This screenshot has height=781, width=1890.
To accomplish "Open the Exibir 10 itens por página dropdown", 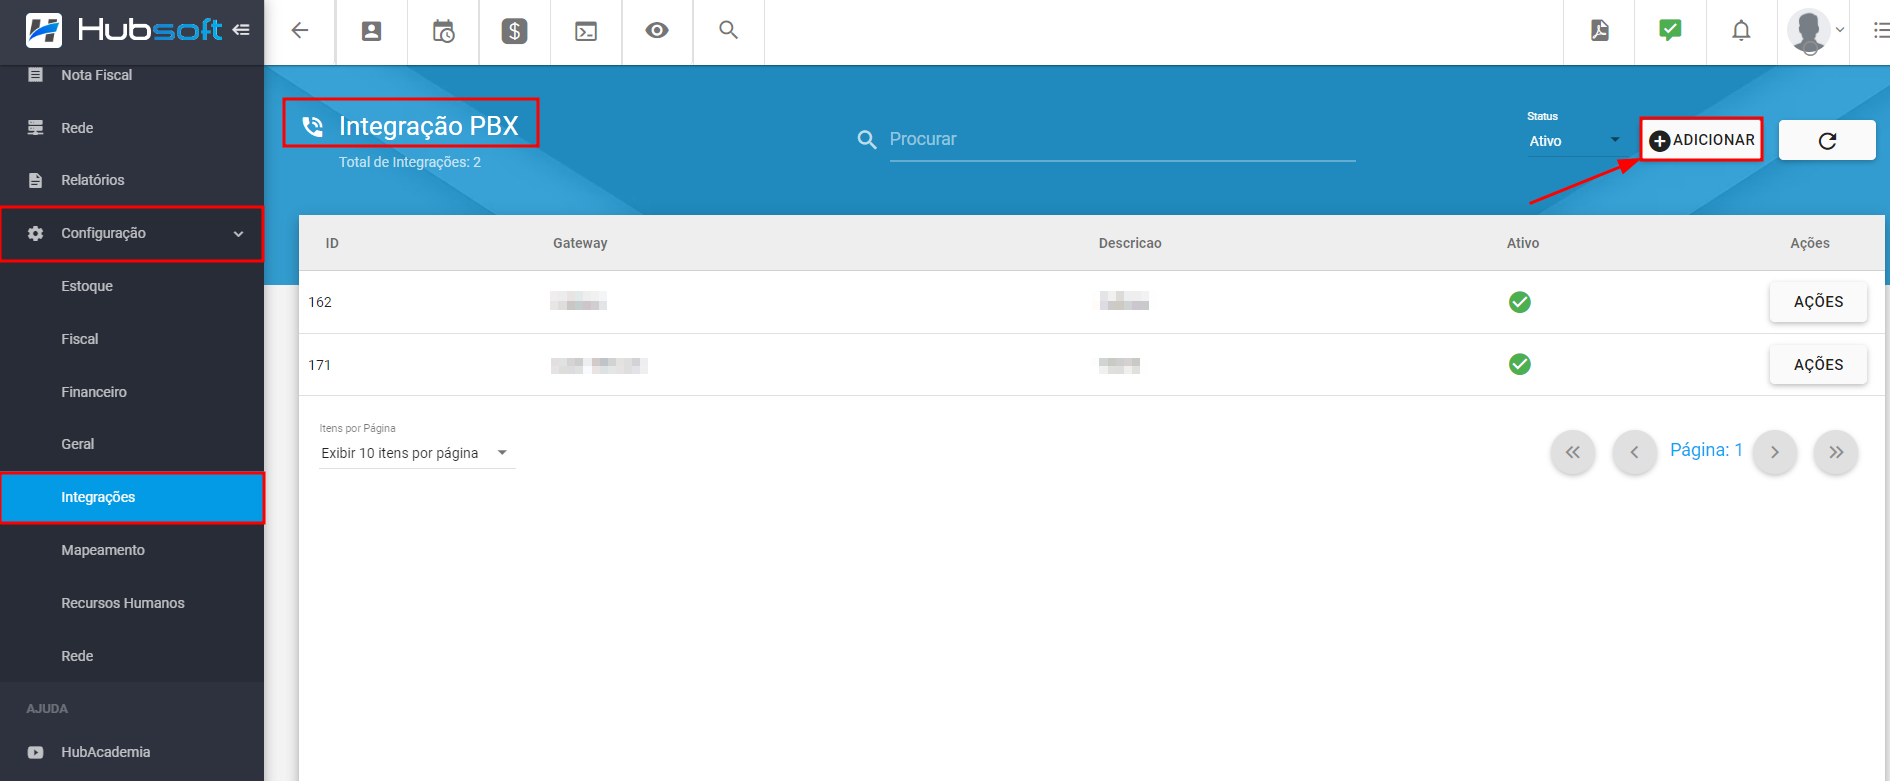I will click(x=416, y=453).
